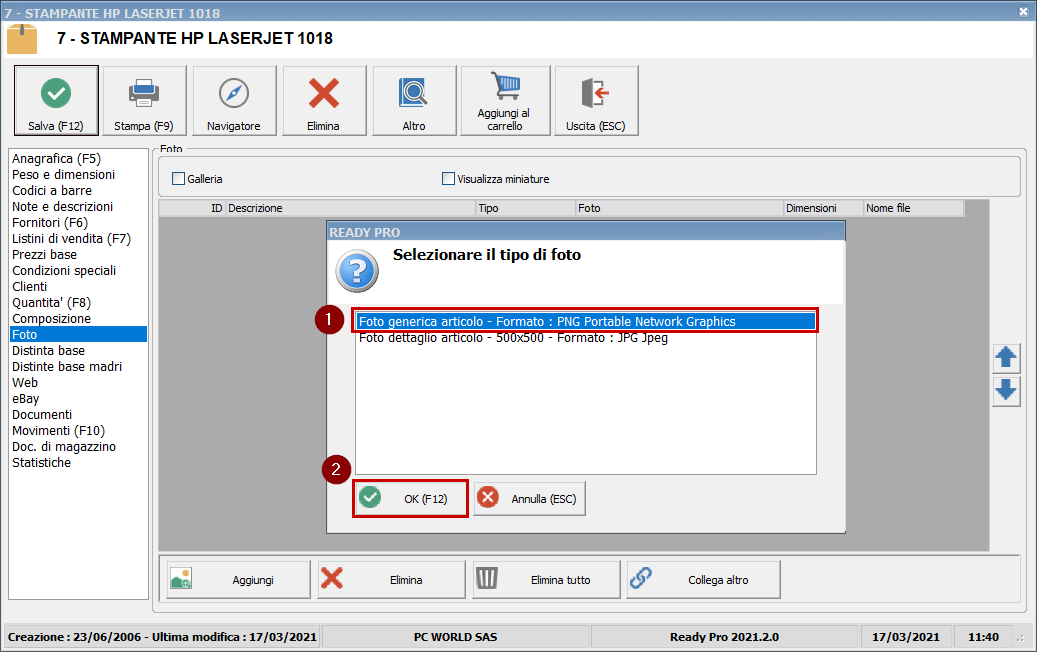Open the Statistiche section
Screen dimensions: 1037x652
[x=41, y=463]
